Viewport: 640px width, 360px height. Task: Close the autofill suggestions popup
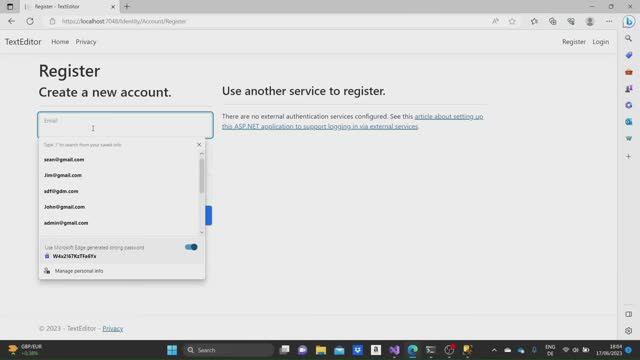(199, 144)
